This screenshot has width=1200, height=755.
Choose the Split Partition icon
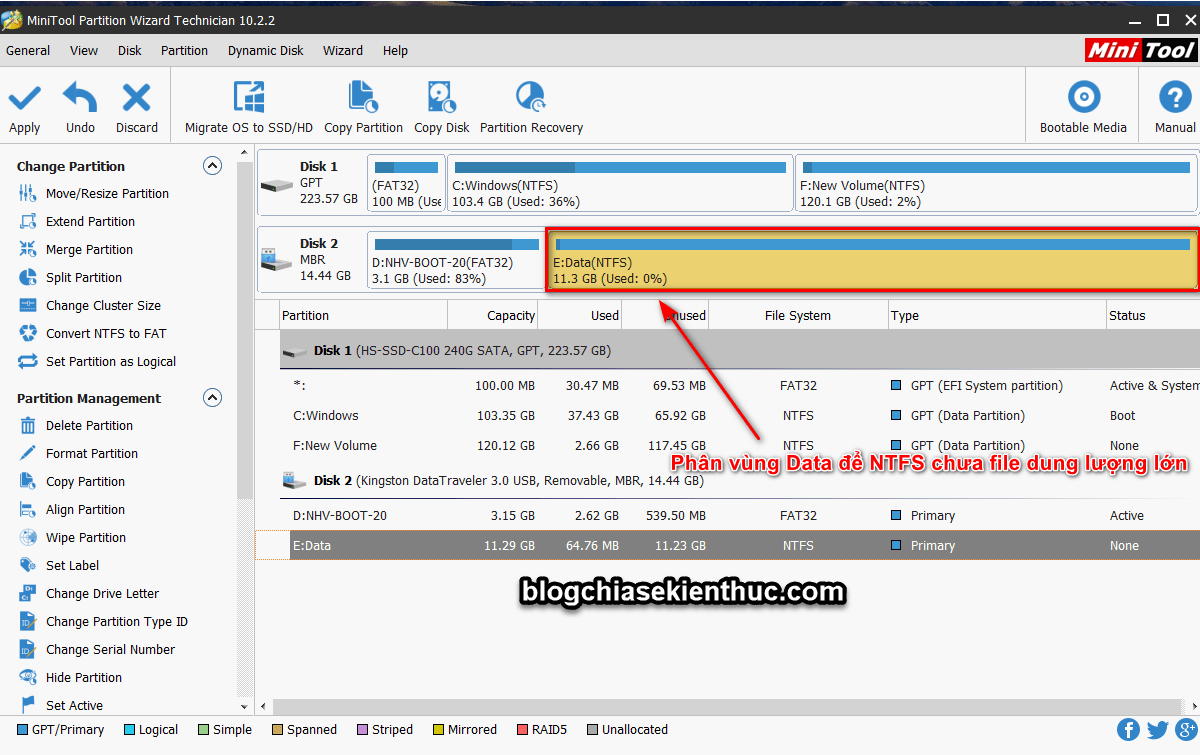[x=28, y=277]
